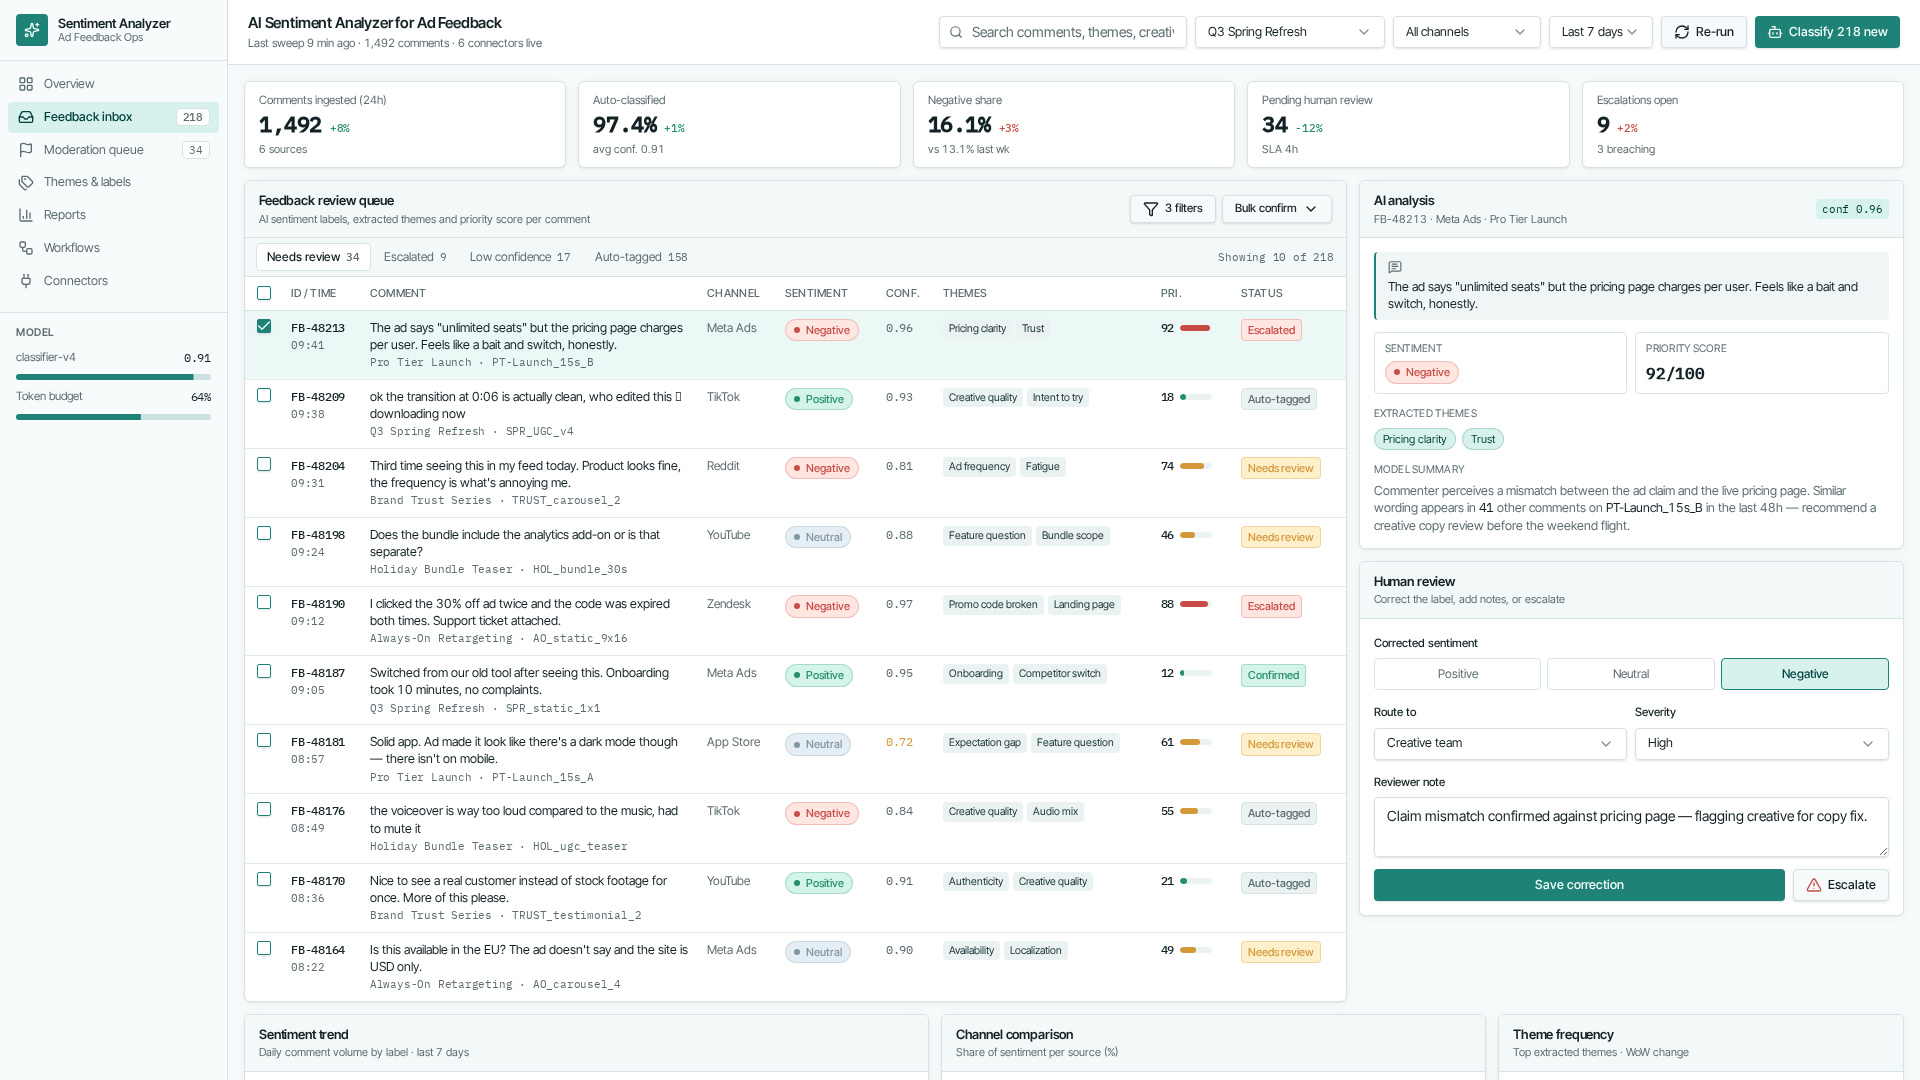Open the Severity High dropdown

click(x=1761, y=744)
